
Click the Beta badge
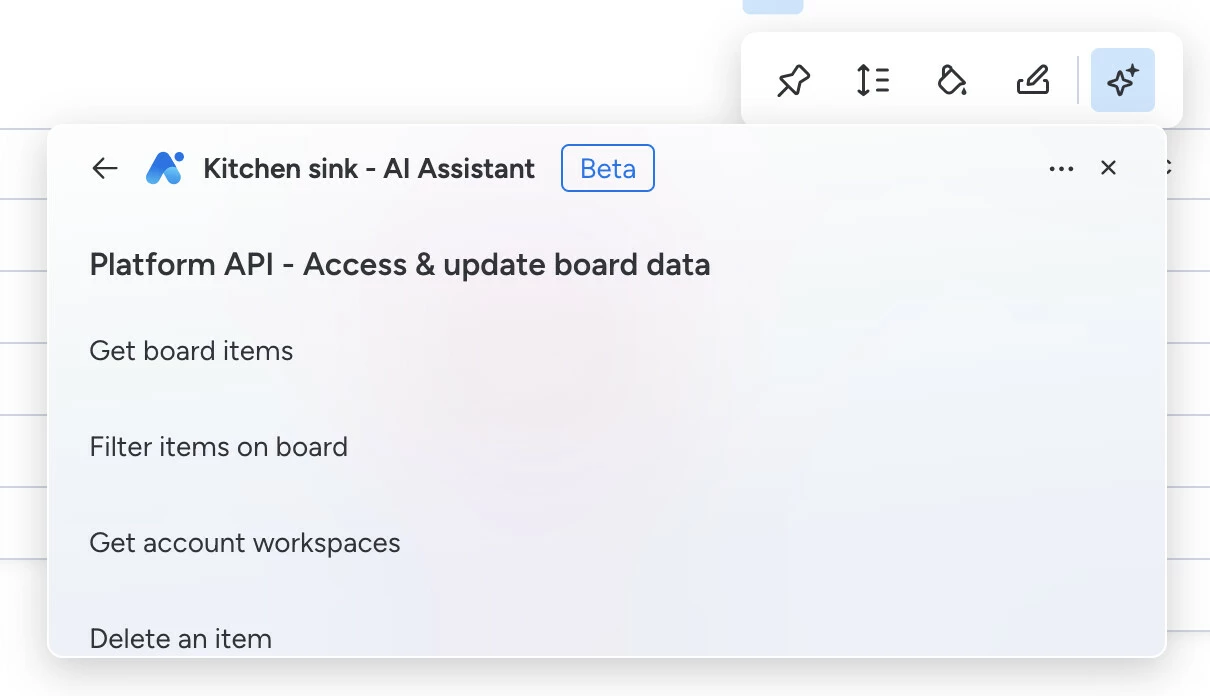(608, 168)
